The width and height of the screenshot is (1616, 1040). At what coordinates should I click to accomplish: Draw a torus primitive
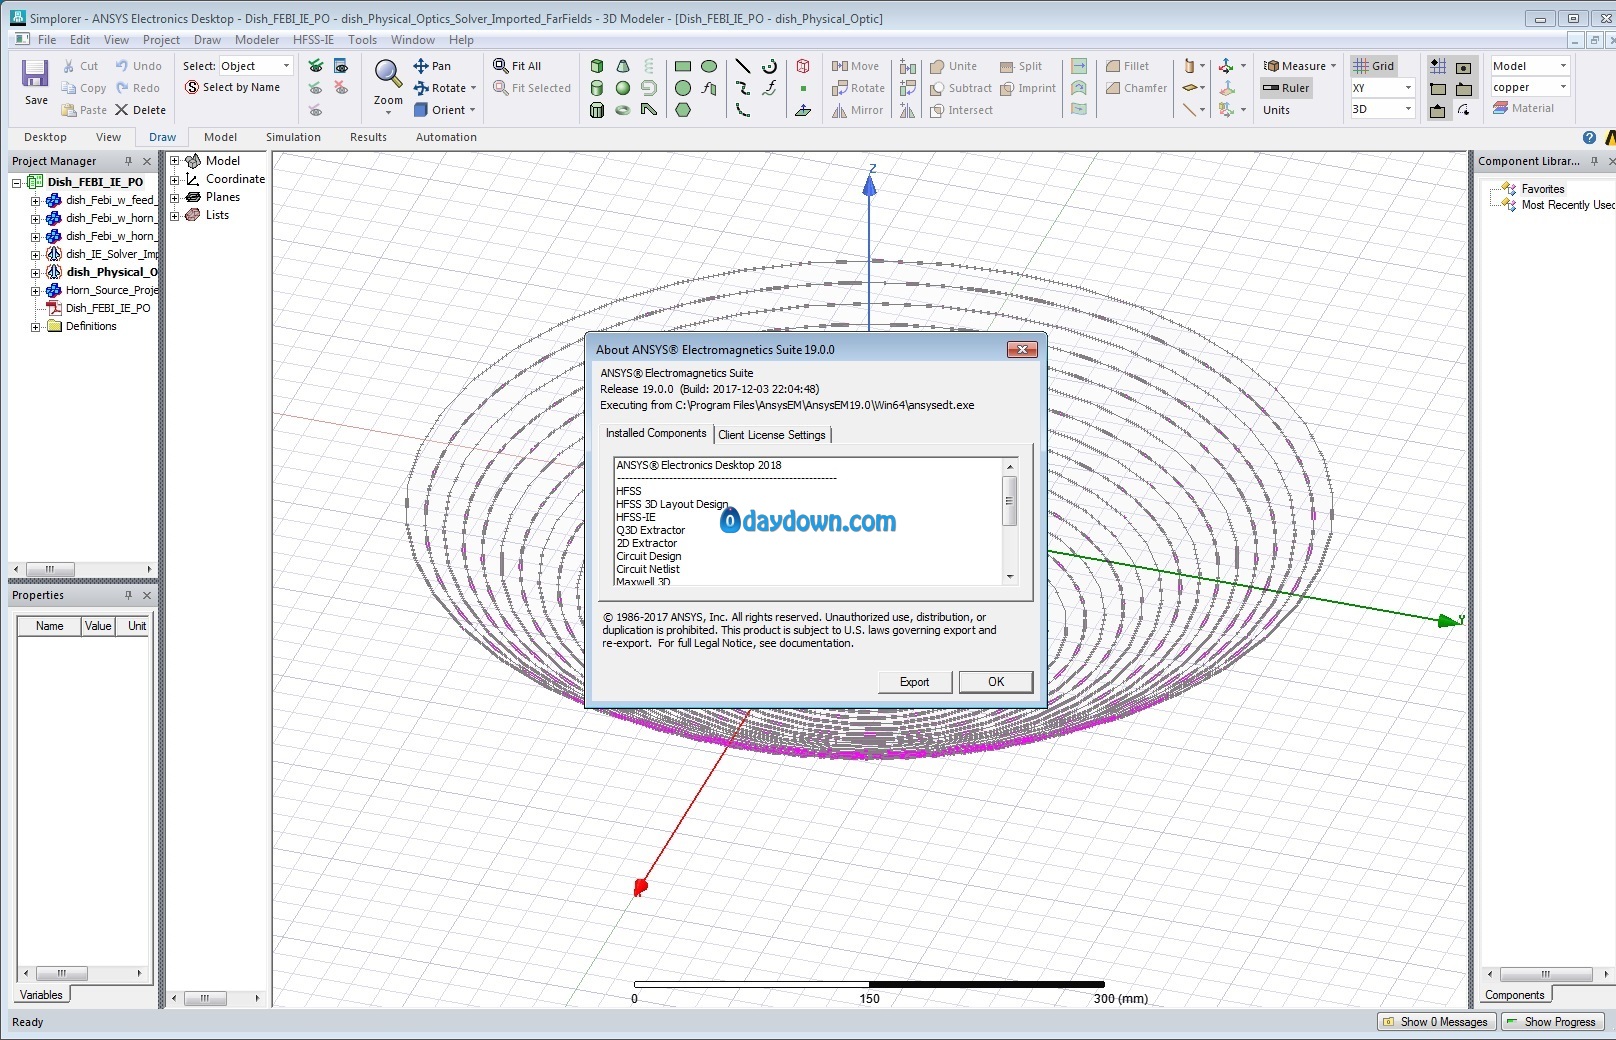[623, 110]
